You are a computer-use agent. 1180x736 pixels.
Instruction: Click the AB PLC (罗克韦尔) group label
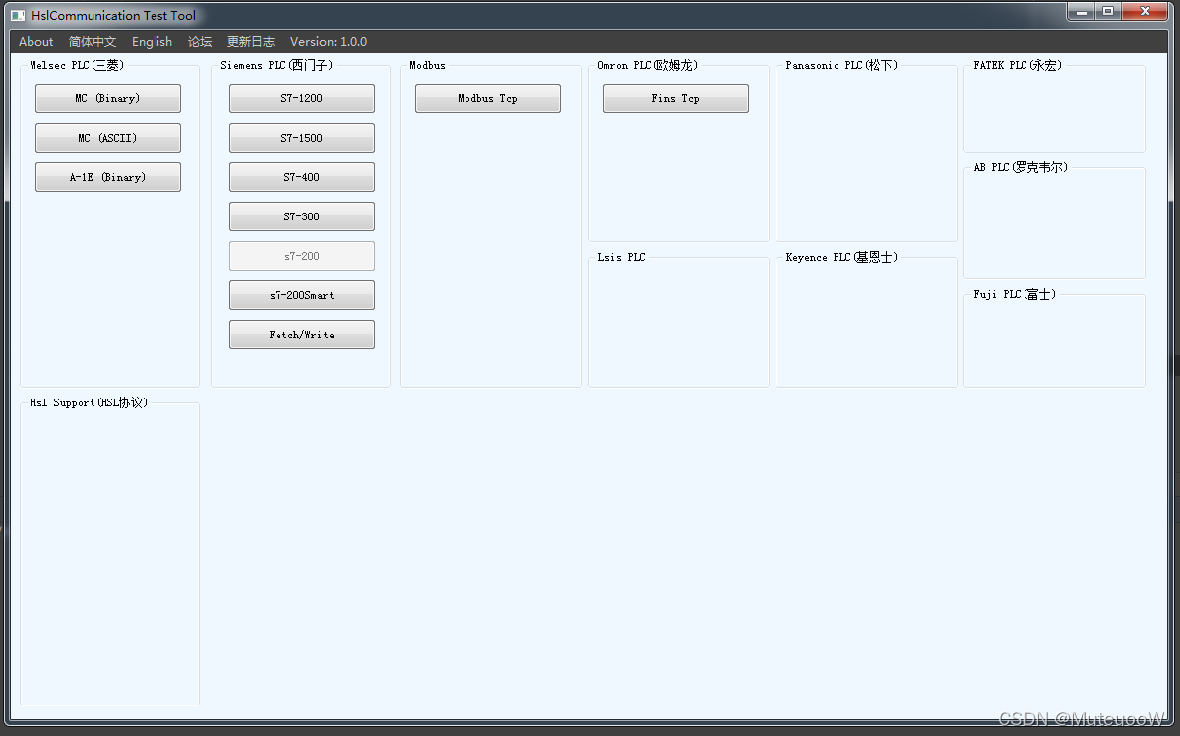tap(1020, 167)
